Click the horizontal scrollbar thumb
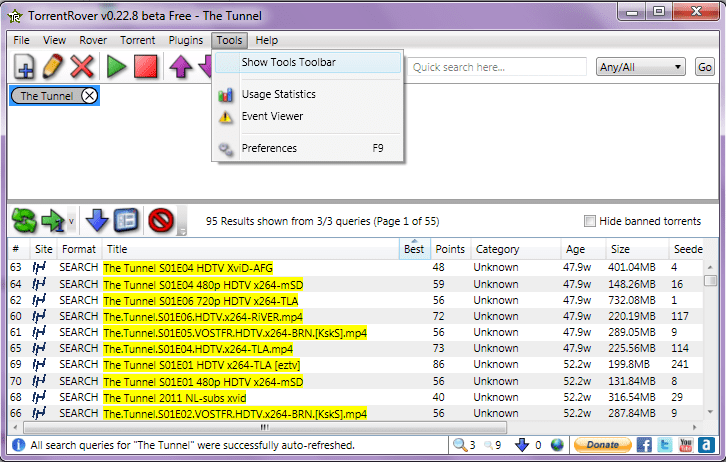 point(265,427)
